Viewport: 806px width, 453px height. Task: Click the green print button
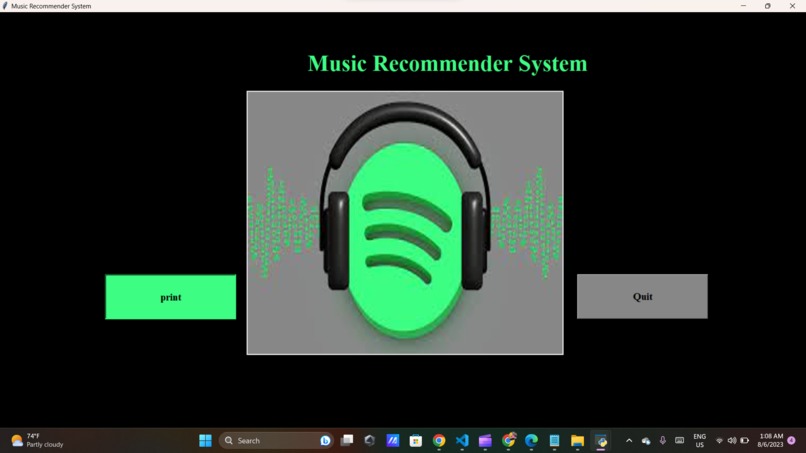tap(171, 297)
